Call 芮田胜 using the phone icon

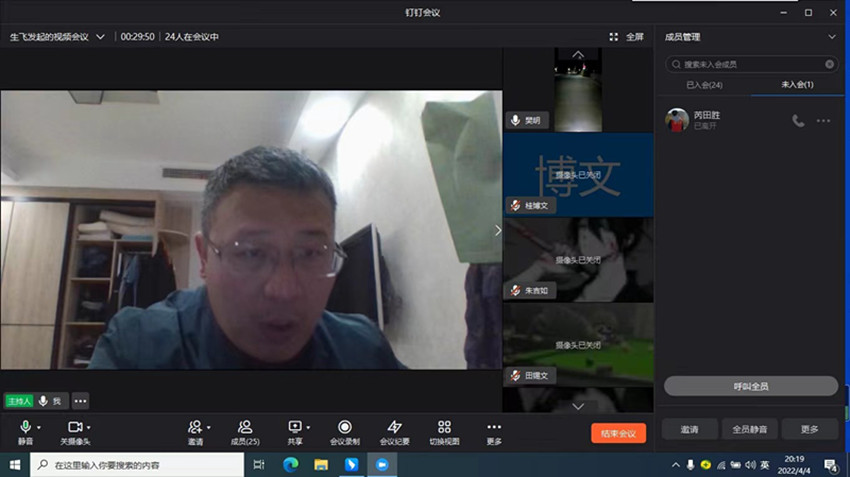pos(797,120)
